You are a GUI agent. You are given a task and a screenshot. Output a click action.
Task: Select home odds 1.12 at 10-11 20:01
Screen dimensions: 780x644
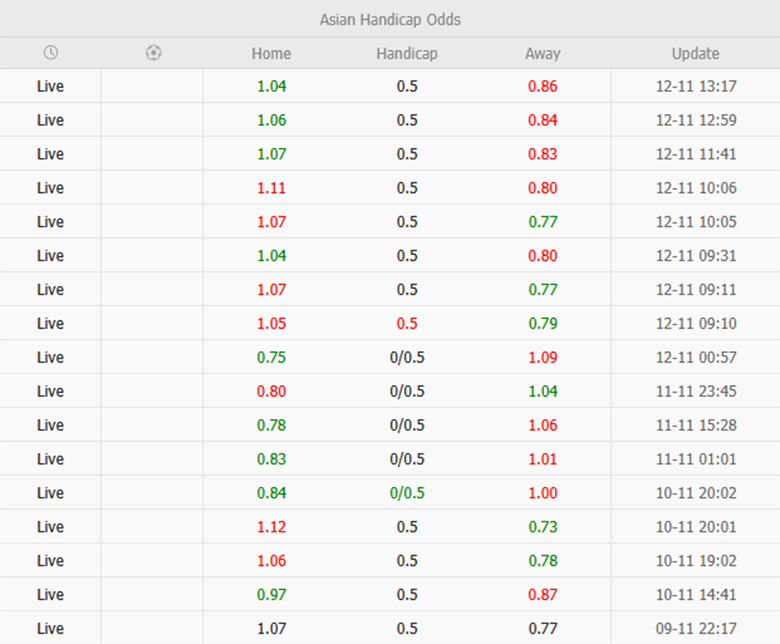(271, 527)
